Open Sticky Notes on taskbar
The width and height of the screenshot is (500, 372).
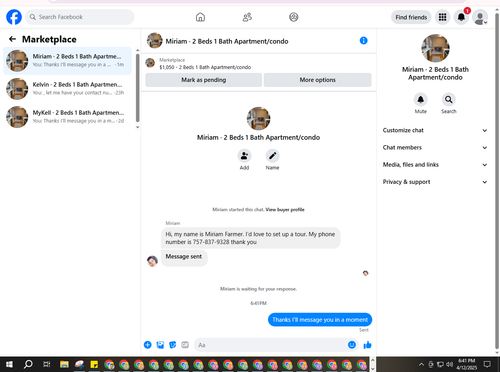point(94,364)
